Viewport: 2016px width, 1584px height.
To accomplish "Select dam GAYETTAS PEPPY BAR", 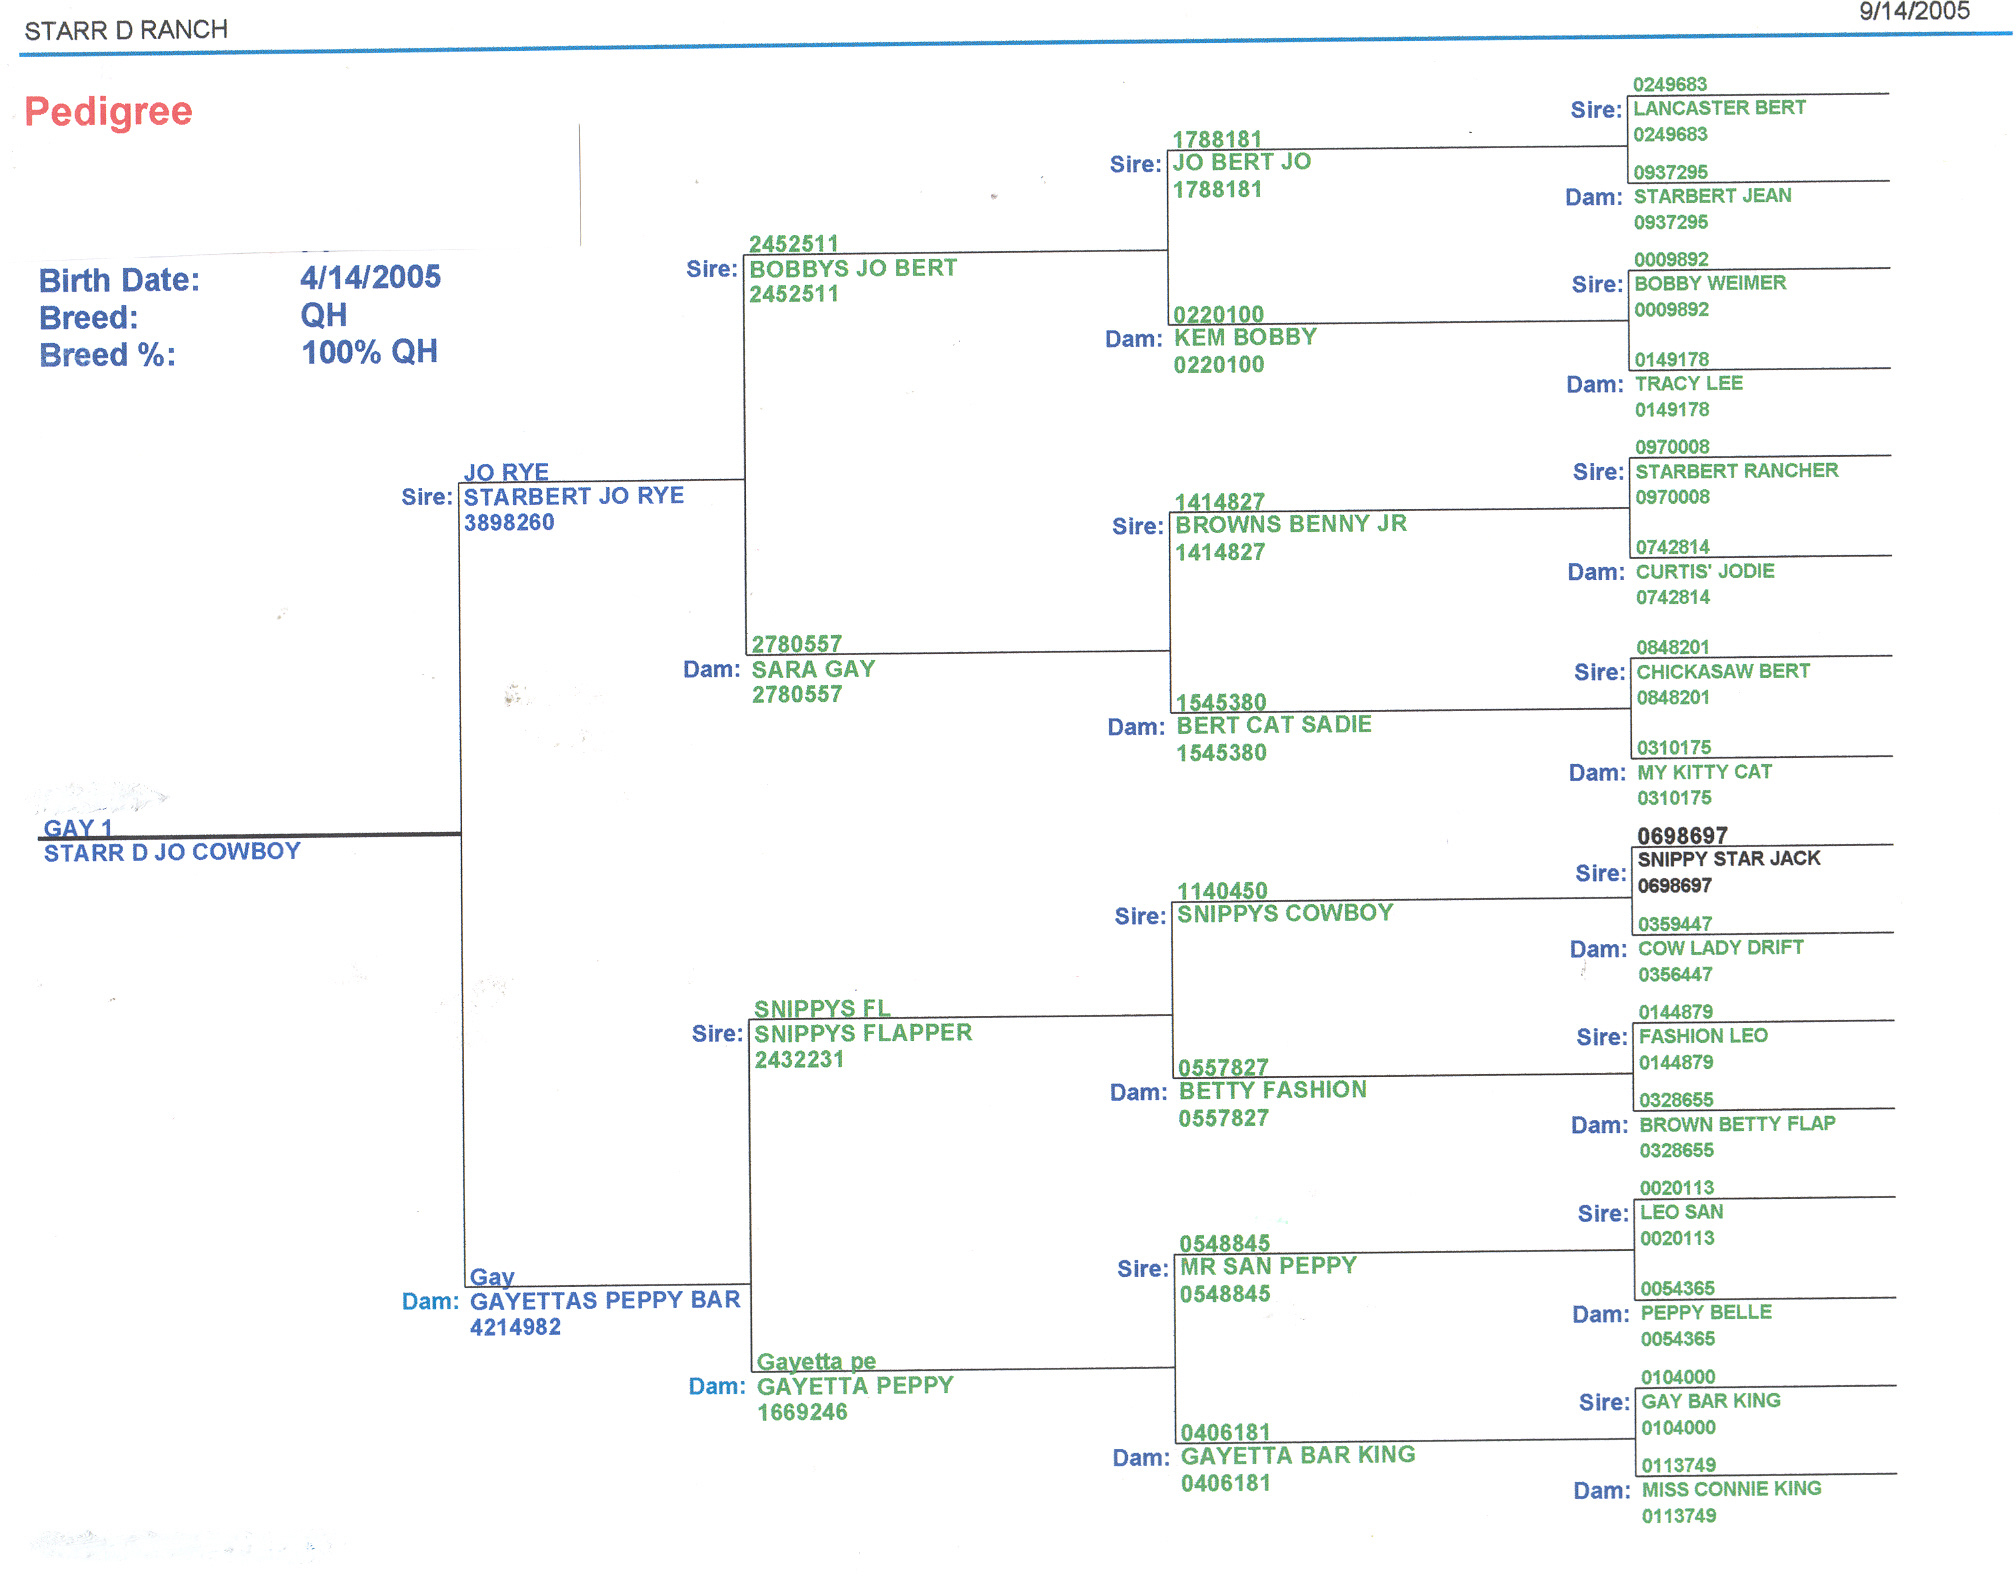I will click(x=605, y=1300).
